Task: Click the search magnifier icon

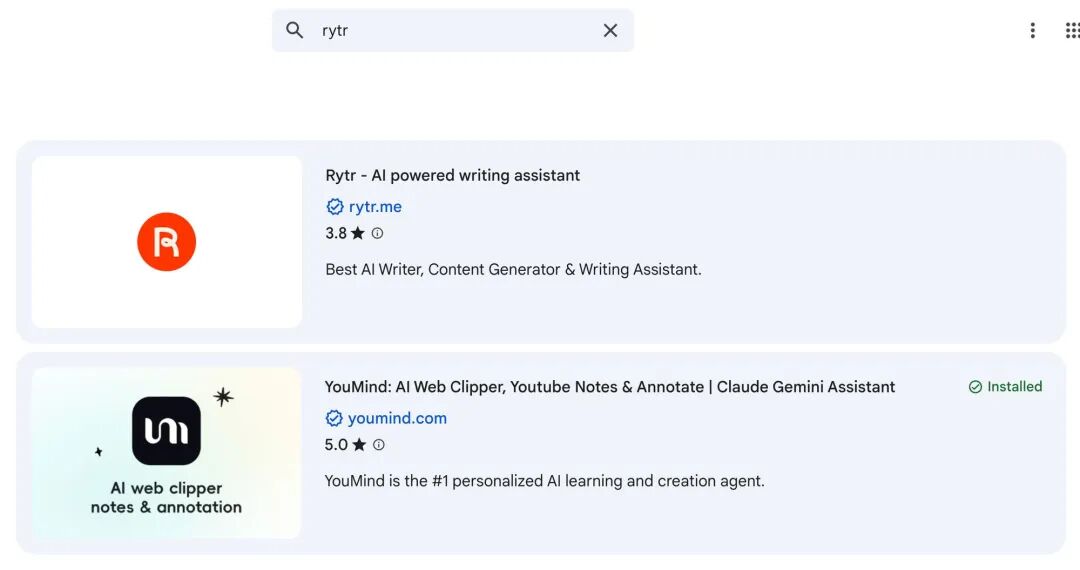Action: (x=294, y=30)
